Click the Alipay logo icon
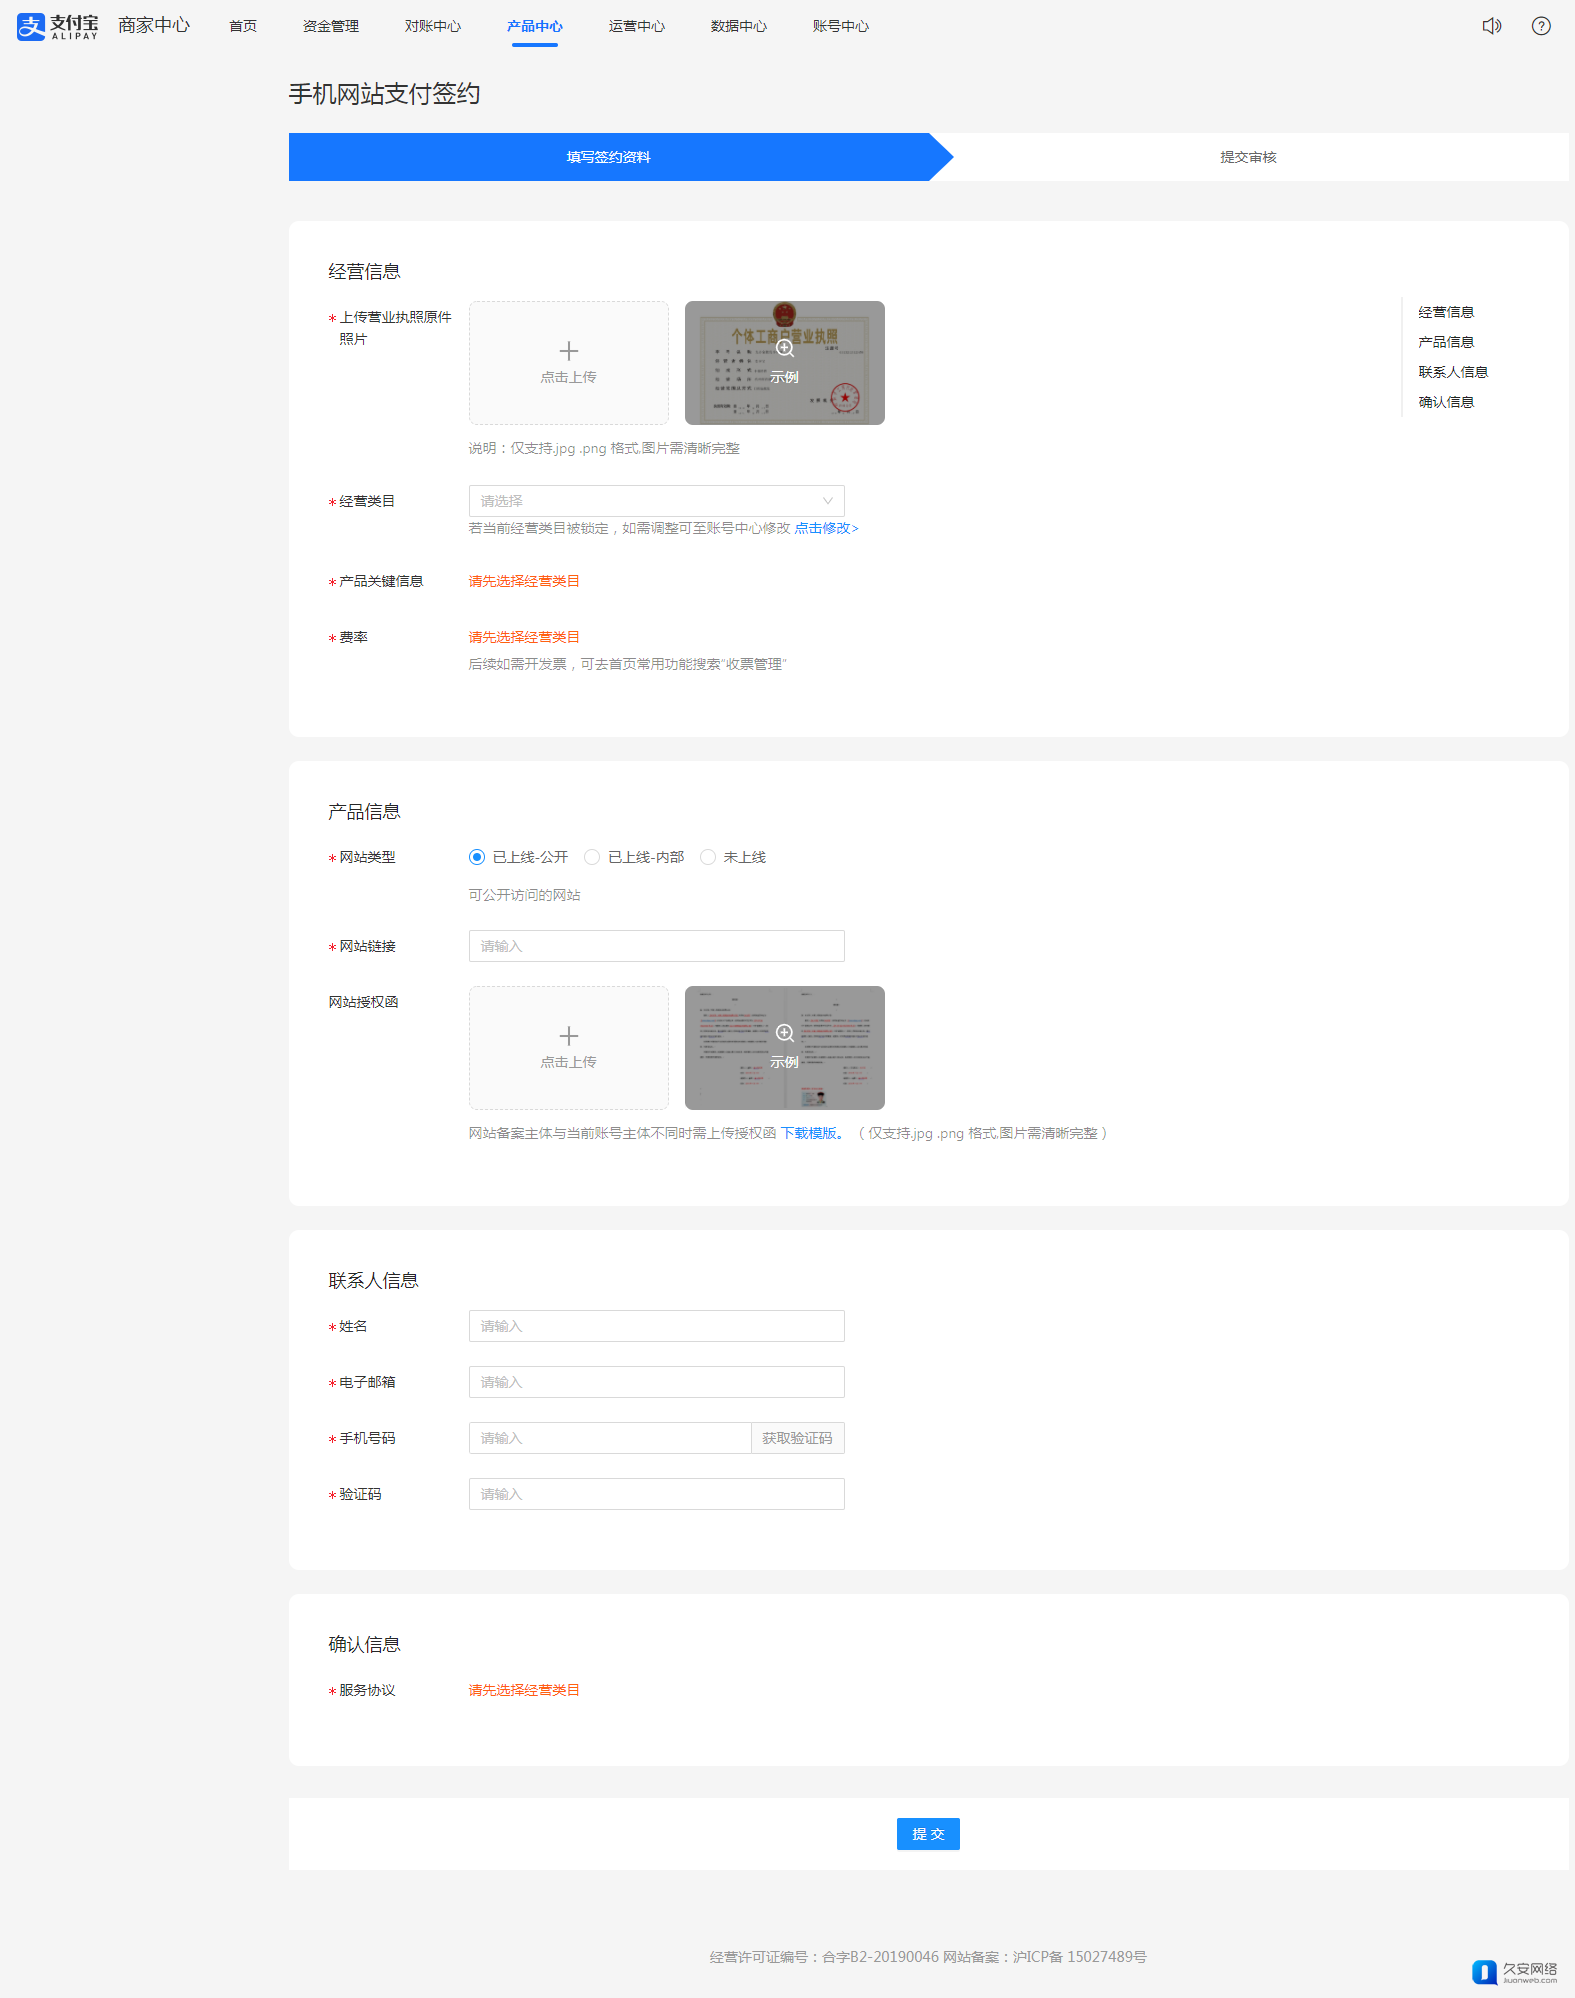 click(x=31, y=27)
